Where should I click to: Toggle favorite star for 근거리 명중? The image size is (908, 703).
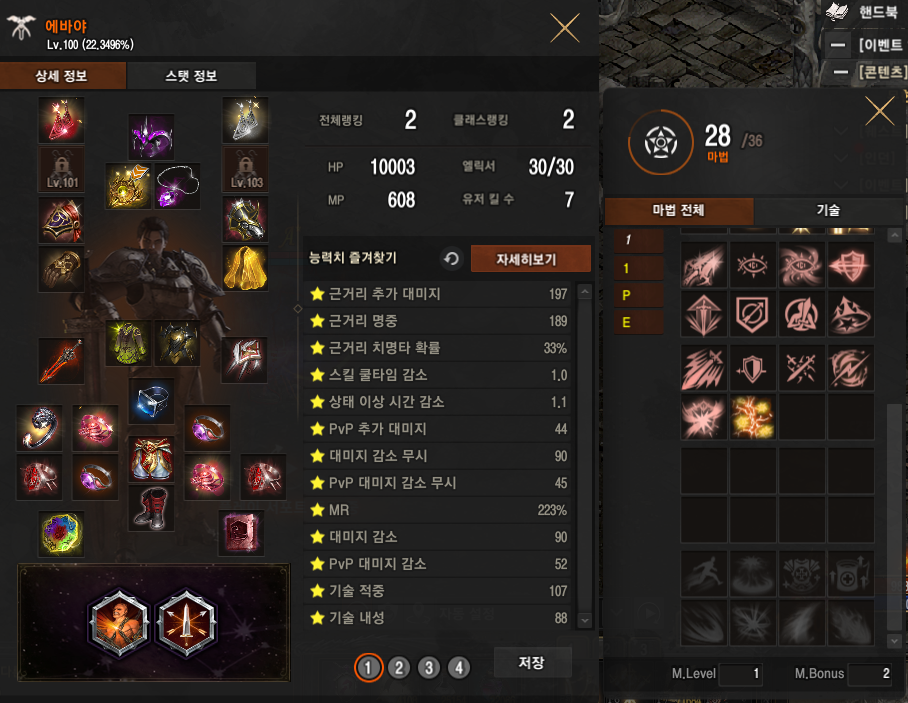tap(317, 321)
